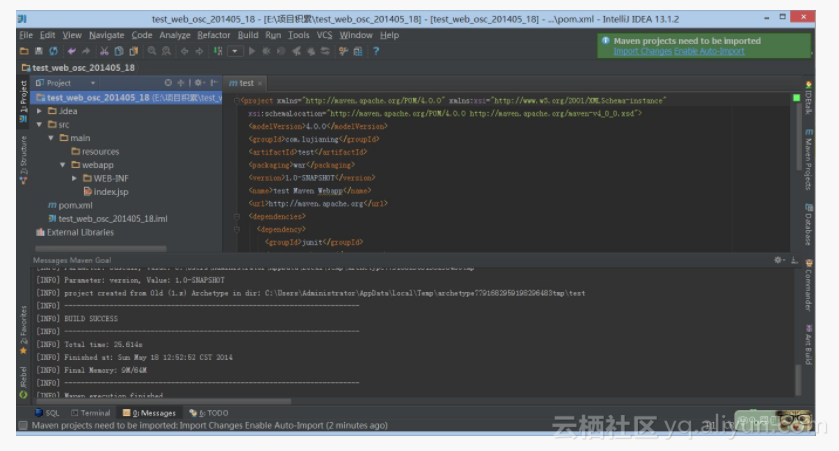
Task: Switch to the Terminal tab
Action: point(90,413)
